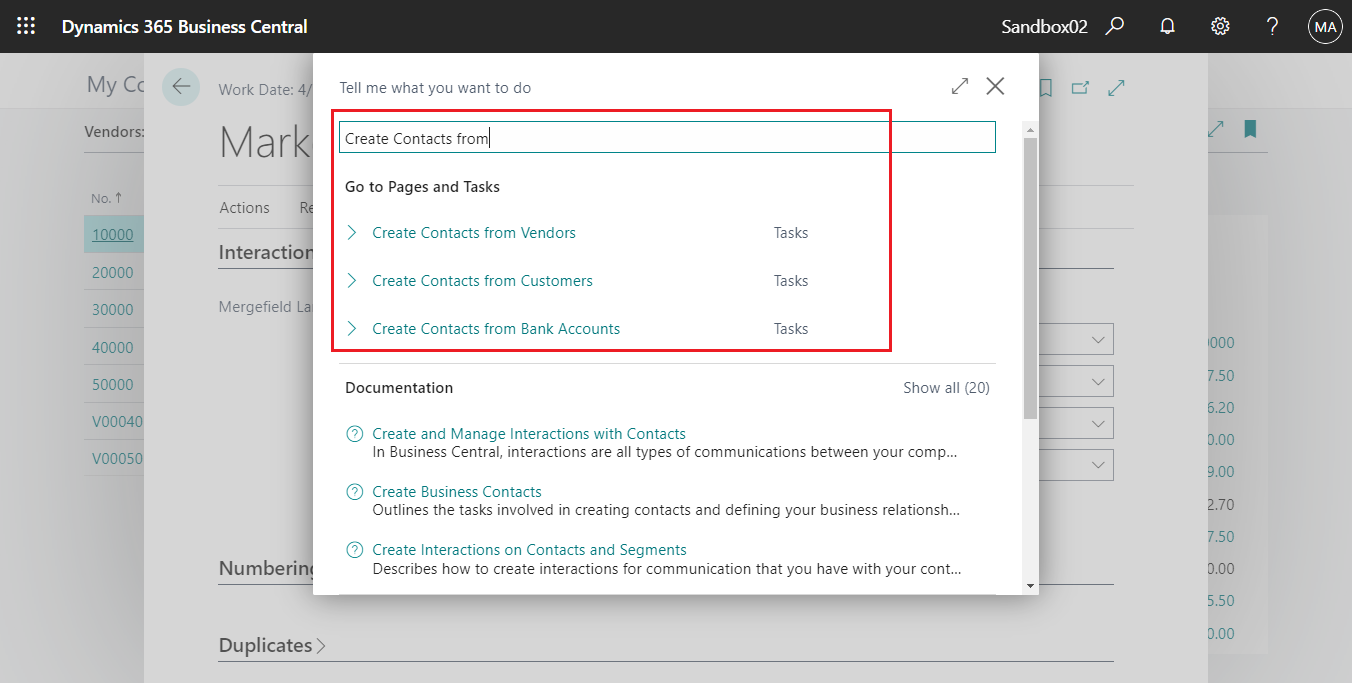The width and height of the screenshot is (1352, 683).
Task: Expand the Create Contacts from Customers chevron
Action: pos(352,280)
